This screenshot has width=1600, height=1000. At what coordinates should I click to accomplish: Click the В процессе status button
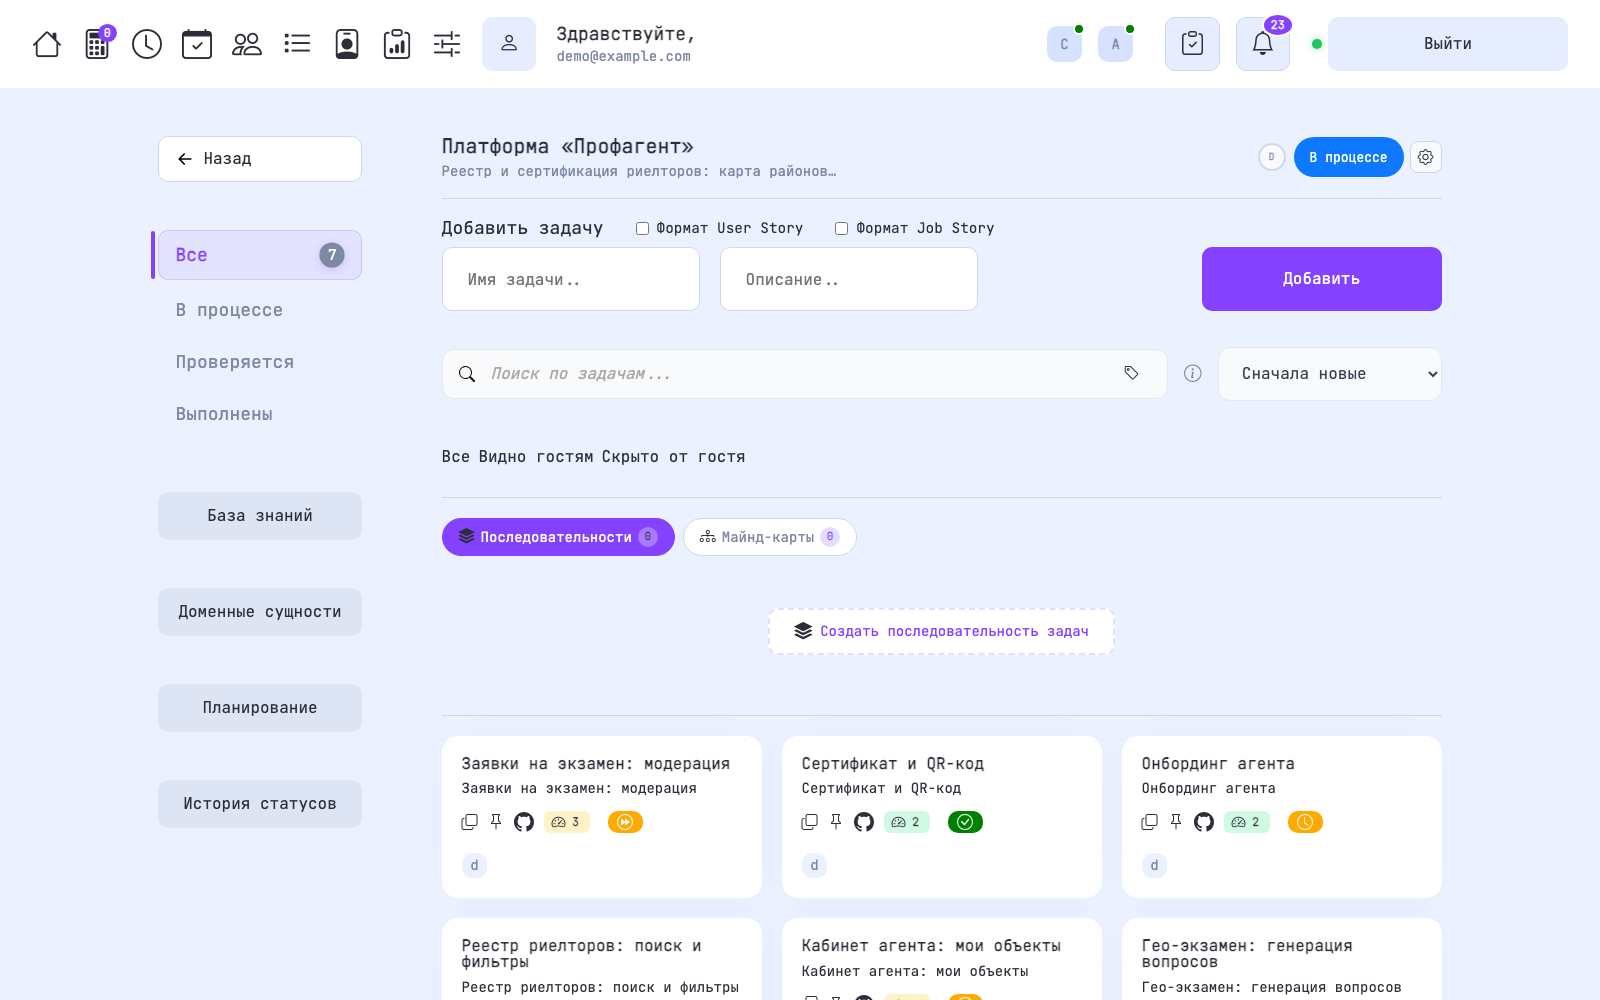tap(1349, 157)
